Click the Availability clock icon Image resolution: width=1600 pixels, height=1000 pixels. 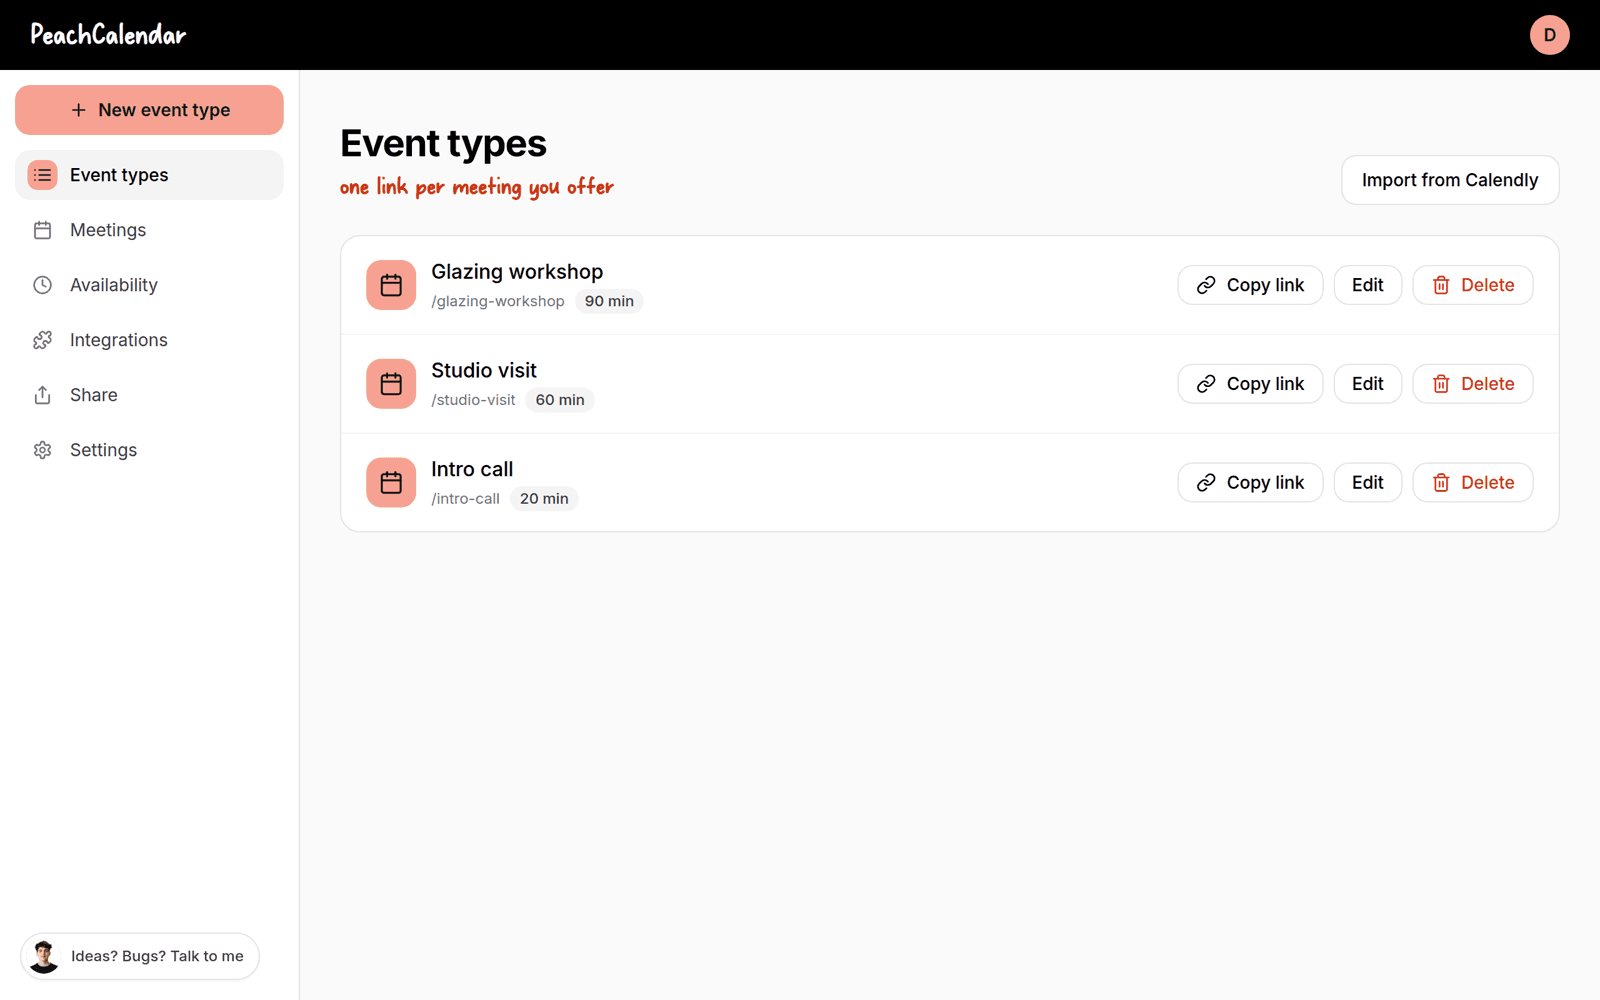(x=42, y=285)
